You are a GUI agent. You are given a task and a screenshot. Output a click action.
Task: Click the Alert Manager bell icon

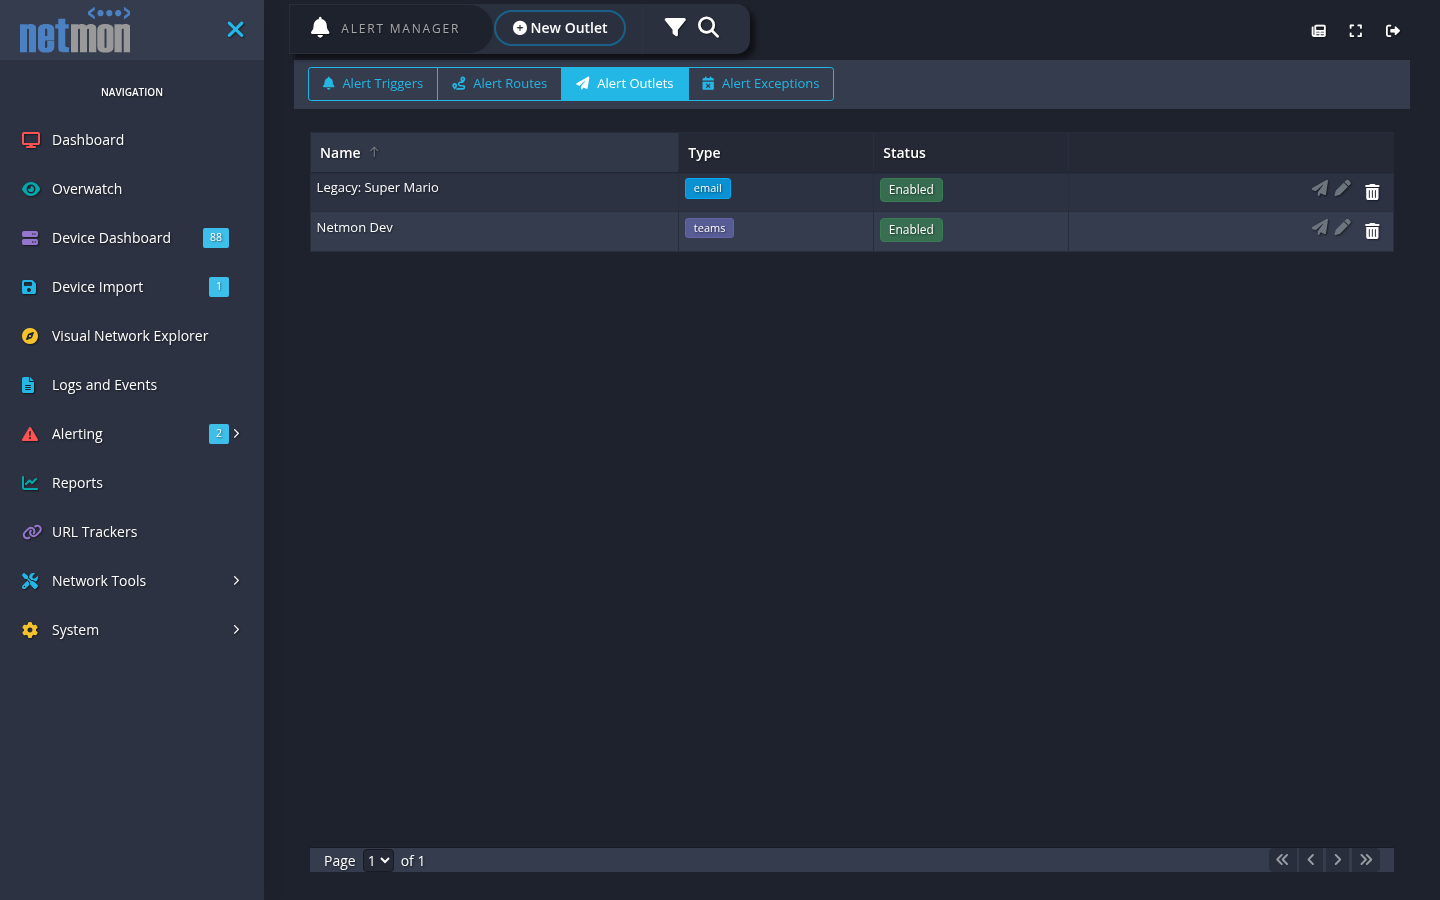click(320, 28)
